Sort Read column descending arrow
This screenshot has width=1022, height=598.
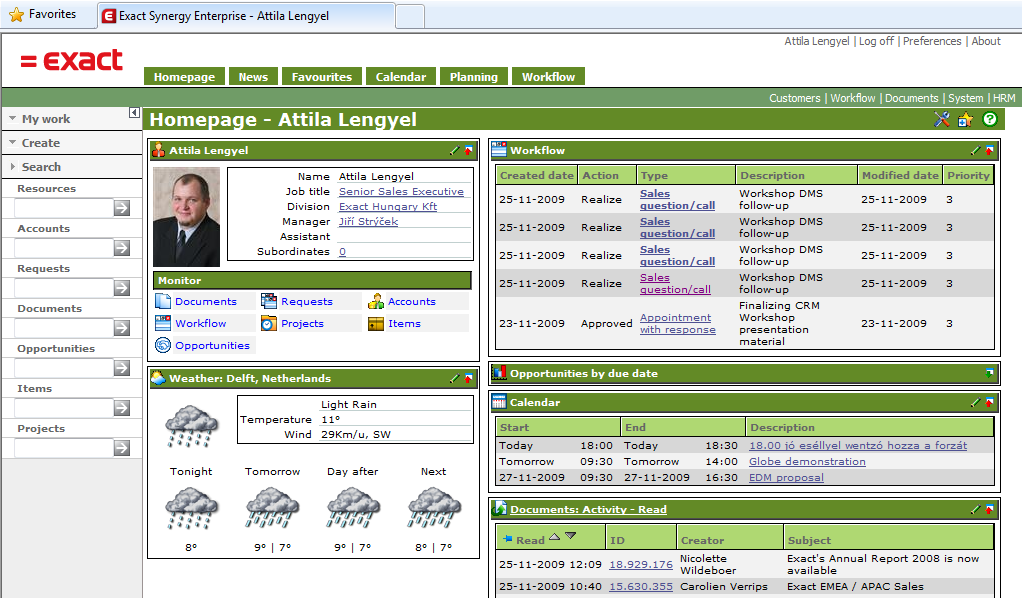tap(570, 536)
